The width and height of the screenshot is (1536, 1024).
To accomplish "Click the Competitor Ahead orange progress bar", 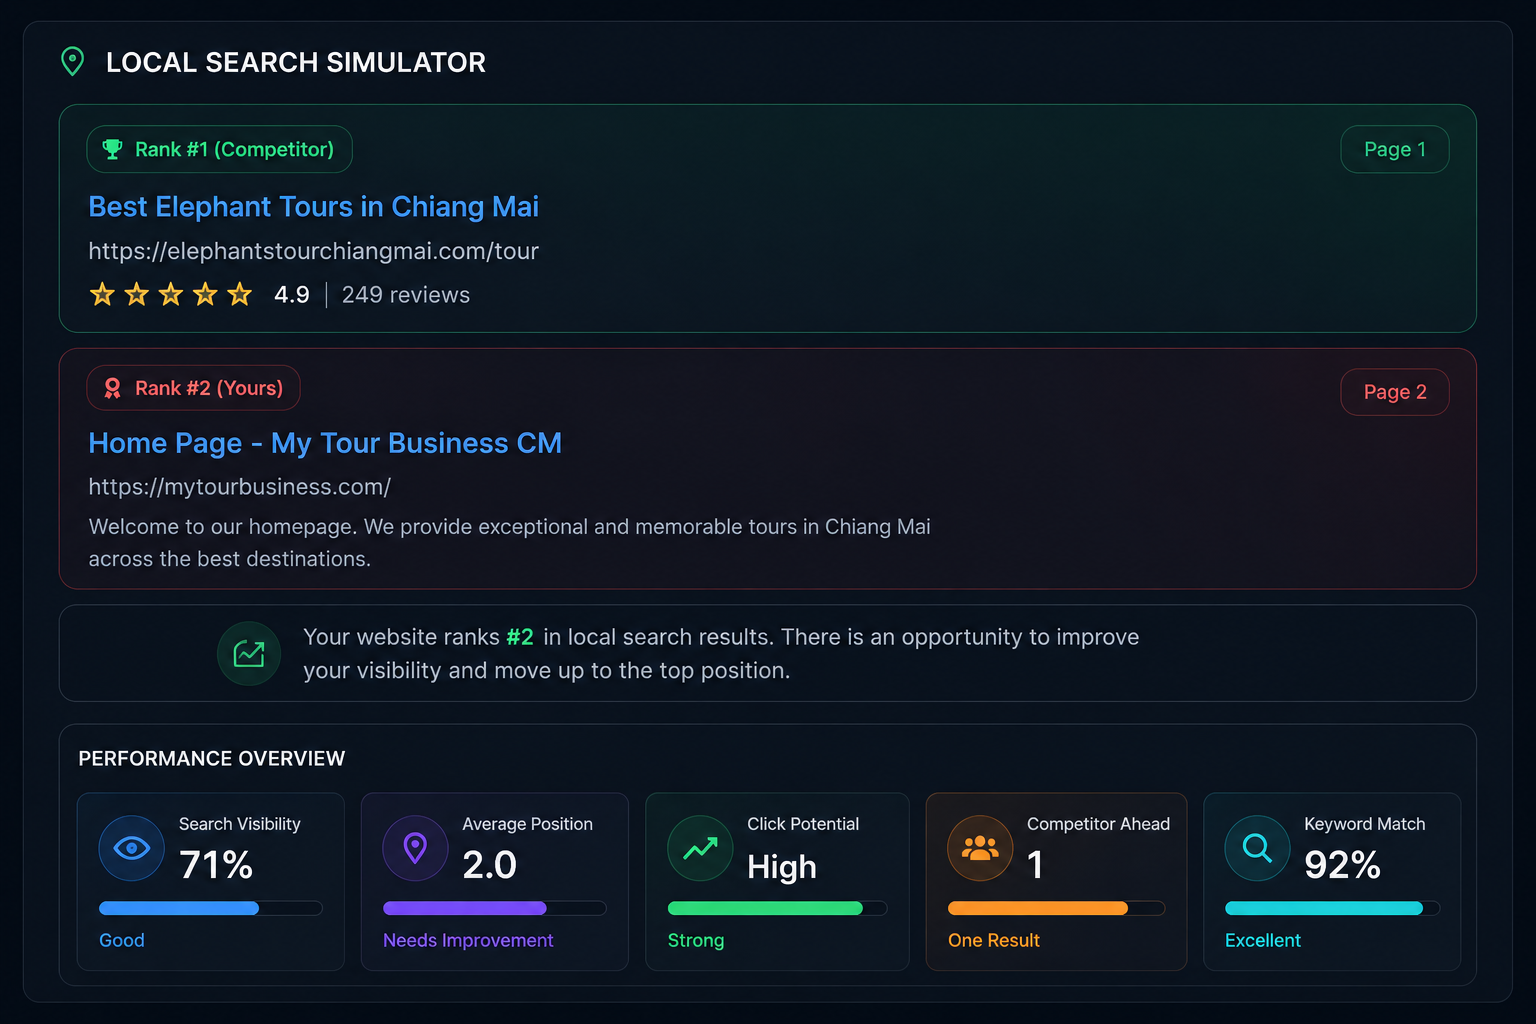I will 1056,908.
